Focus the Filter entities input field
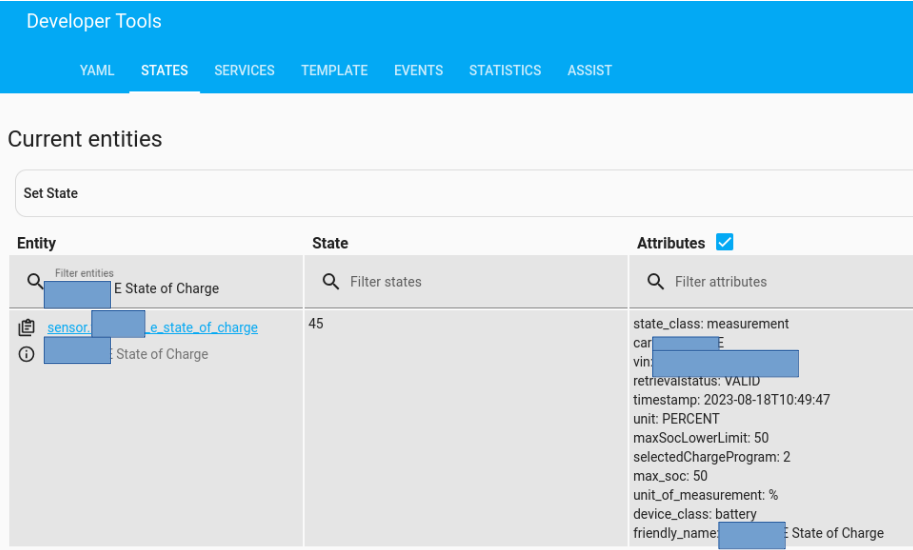This screenshot has width=913, height=550. pyautogui.click(x=170, y=288)
